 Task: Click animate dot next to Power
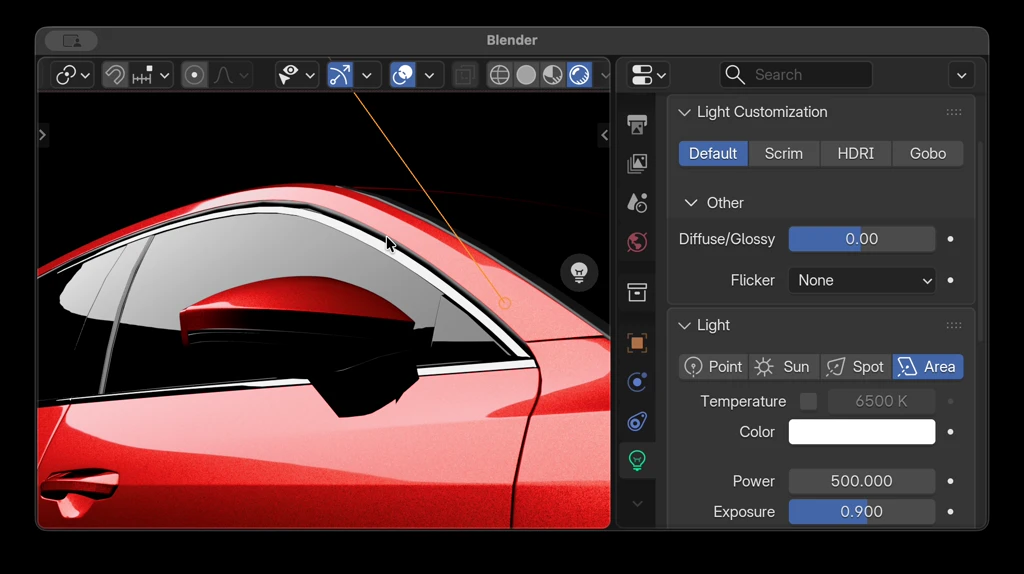tap(951, 481)
